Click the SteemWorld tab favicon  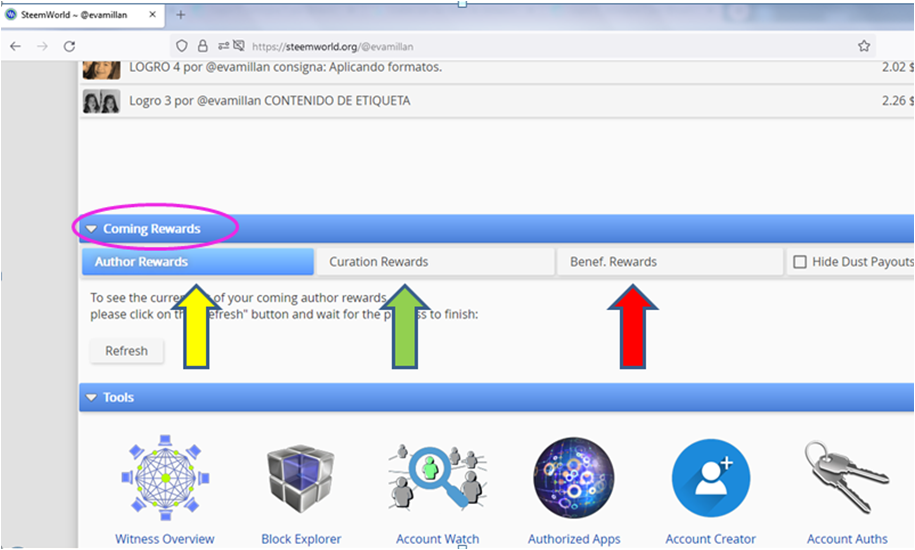tap(11, 15)
